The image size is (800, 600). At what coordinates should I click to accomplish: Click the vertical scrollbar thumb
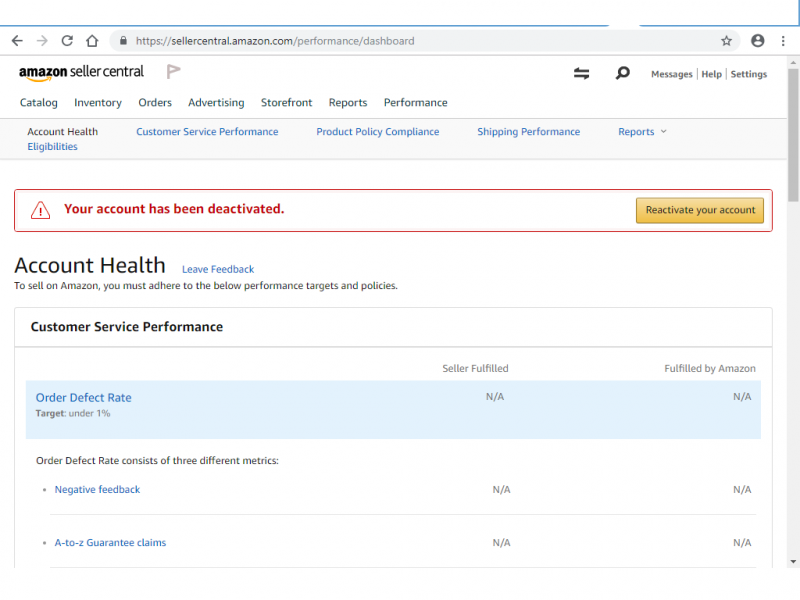pos(793,135)
